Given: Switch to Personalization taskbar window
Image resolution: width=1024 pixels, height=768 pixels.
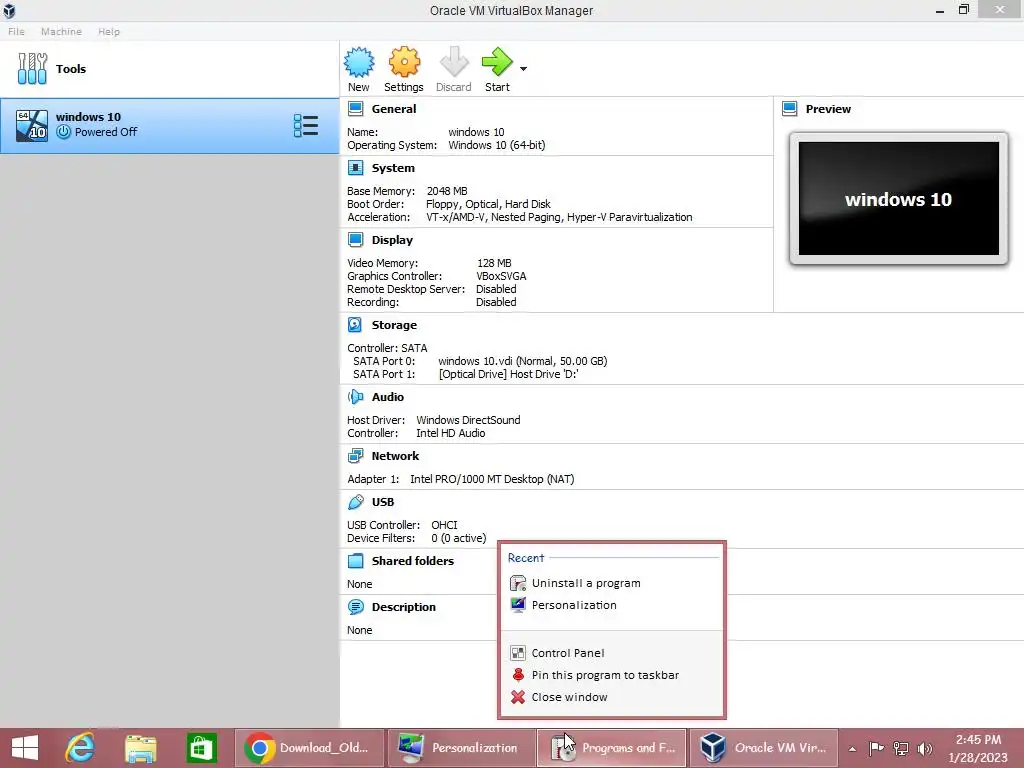Looking at the screenshot, I should pyautogui.click(x=460, y=748).
